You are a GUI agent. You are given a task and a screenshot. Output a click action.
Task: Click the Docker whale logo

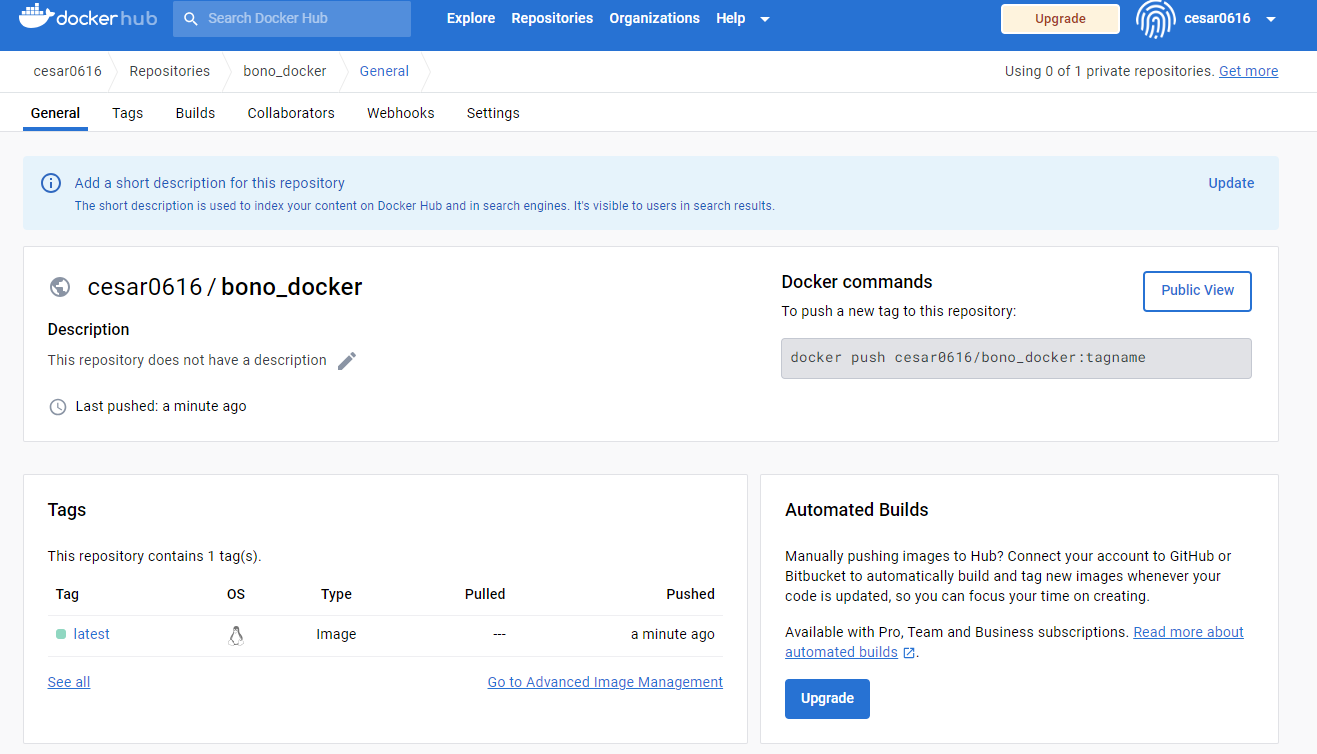pos(34,17)
